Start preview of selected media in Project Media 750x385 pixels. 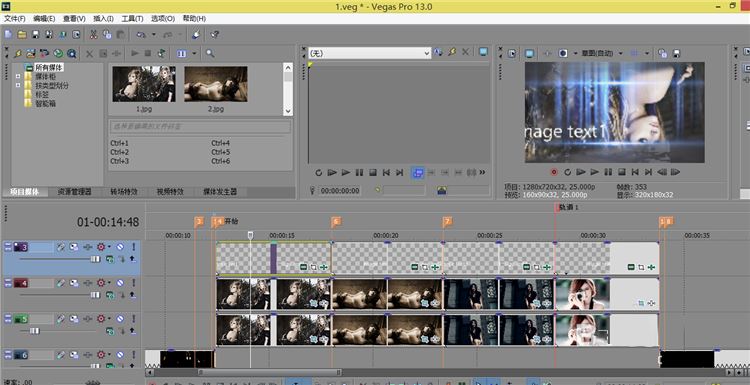click(135, 54)
